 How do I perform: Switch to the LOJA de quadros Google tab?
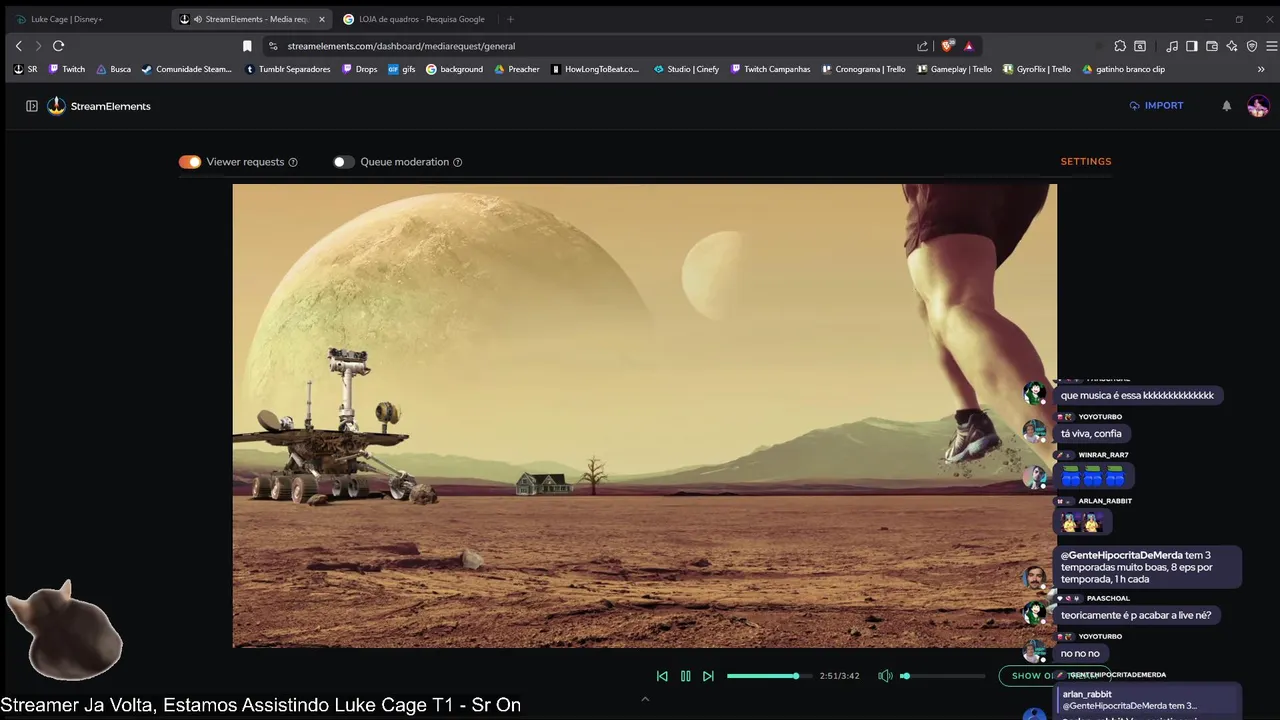[415, 19]
